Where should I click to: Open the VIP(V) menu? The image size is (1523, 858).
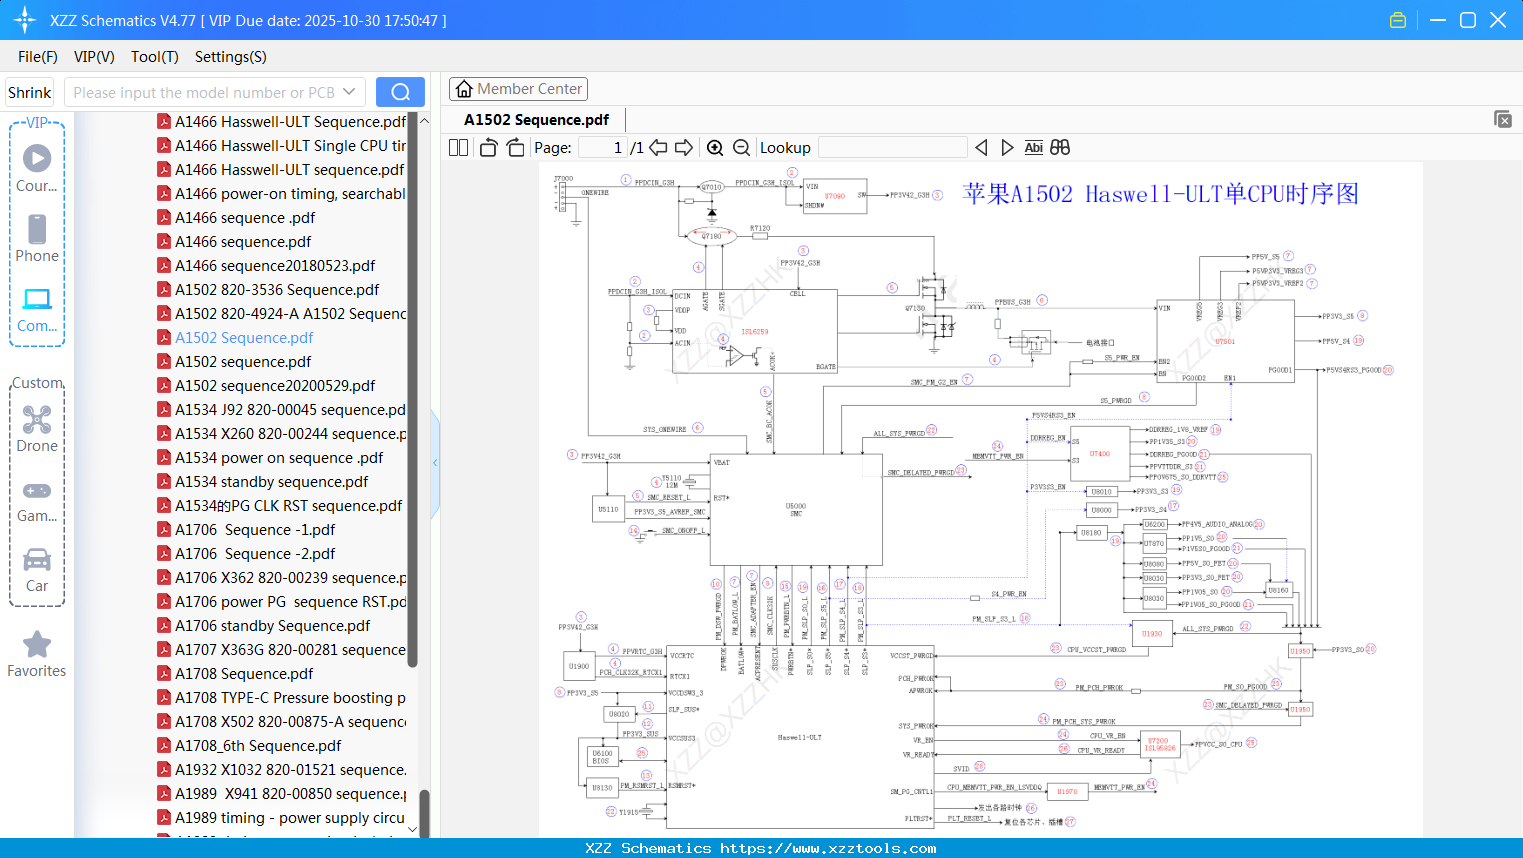(94, 57)
